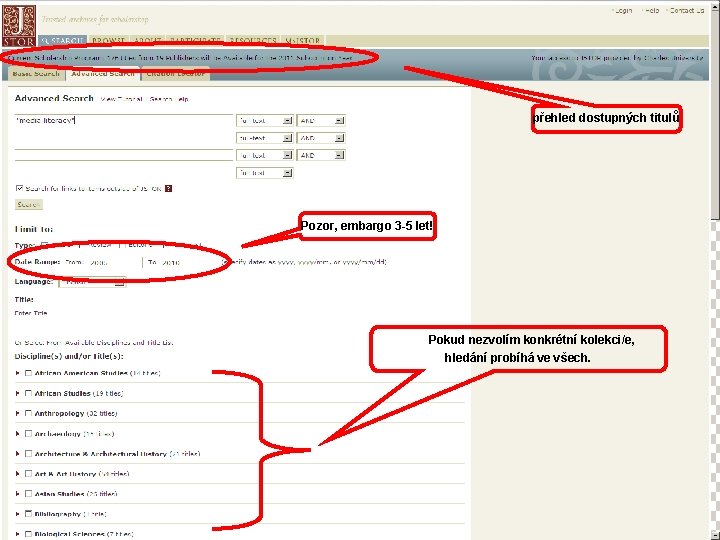The width and height of the screenshot is (720, 540).
Task: Click the Search button
Action: [29, 204]
